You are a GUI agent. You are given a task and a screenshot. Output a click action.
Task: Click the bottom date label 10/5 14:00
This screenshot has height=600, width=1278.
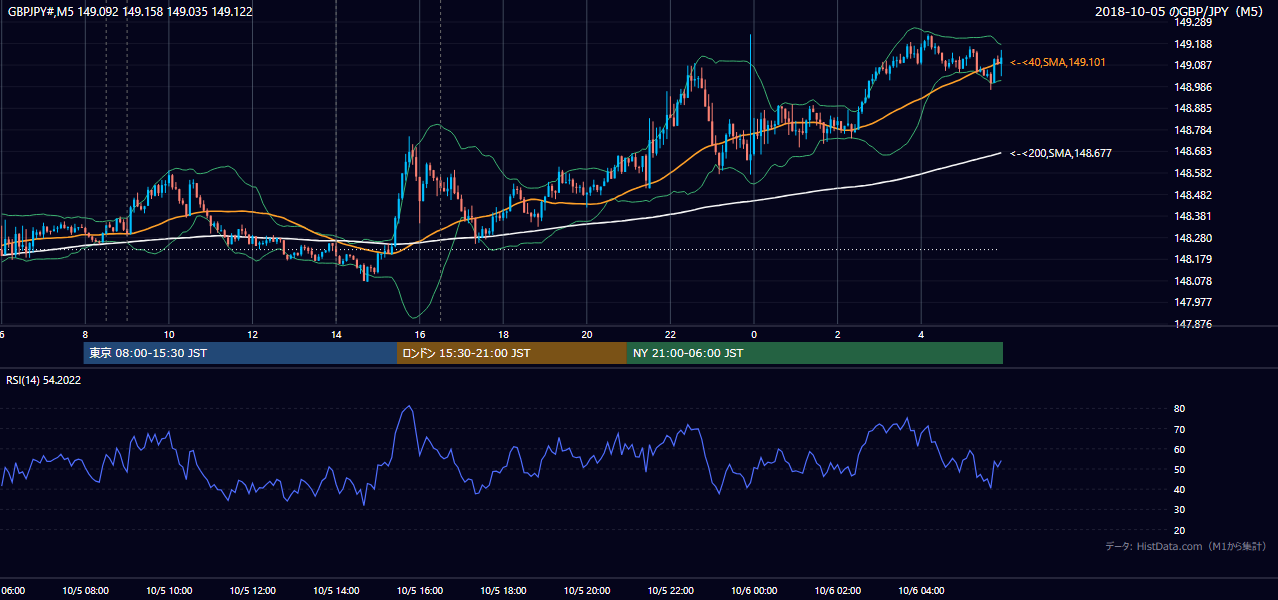[336, 590]
